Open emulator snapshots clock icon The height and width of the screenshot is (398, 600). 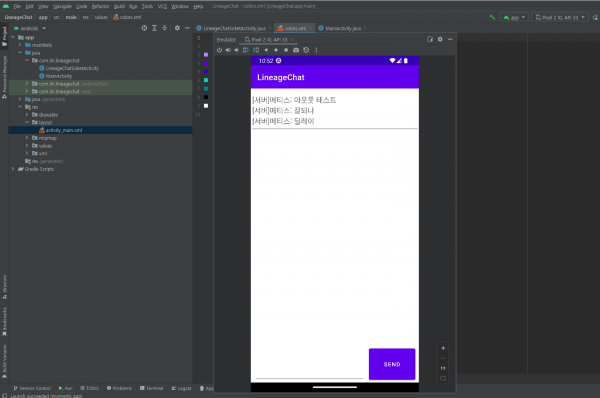tap(306, 50)
